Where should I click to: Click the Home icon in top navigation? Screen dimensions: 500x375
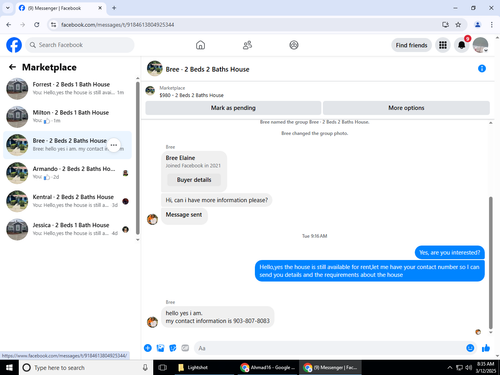click(200, 45)
